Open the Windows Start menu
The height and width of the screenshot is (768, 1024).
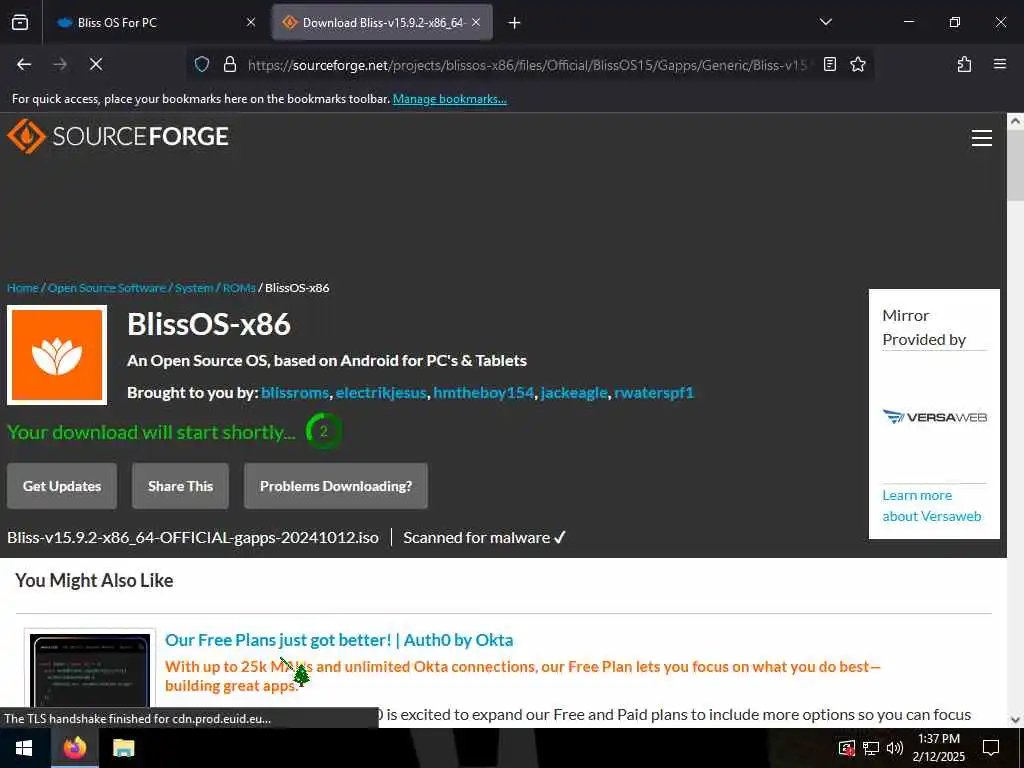point(25,748)
